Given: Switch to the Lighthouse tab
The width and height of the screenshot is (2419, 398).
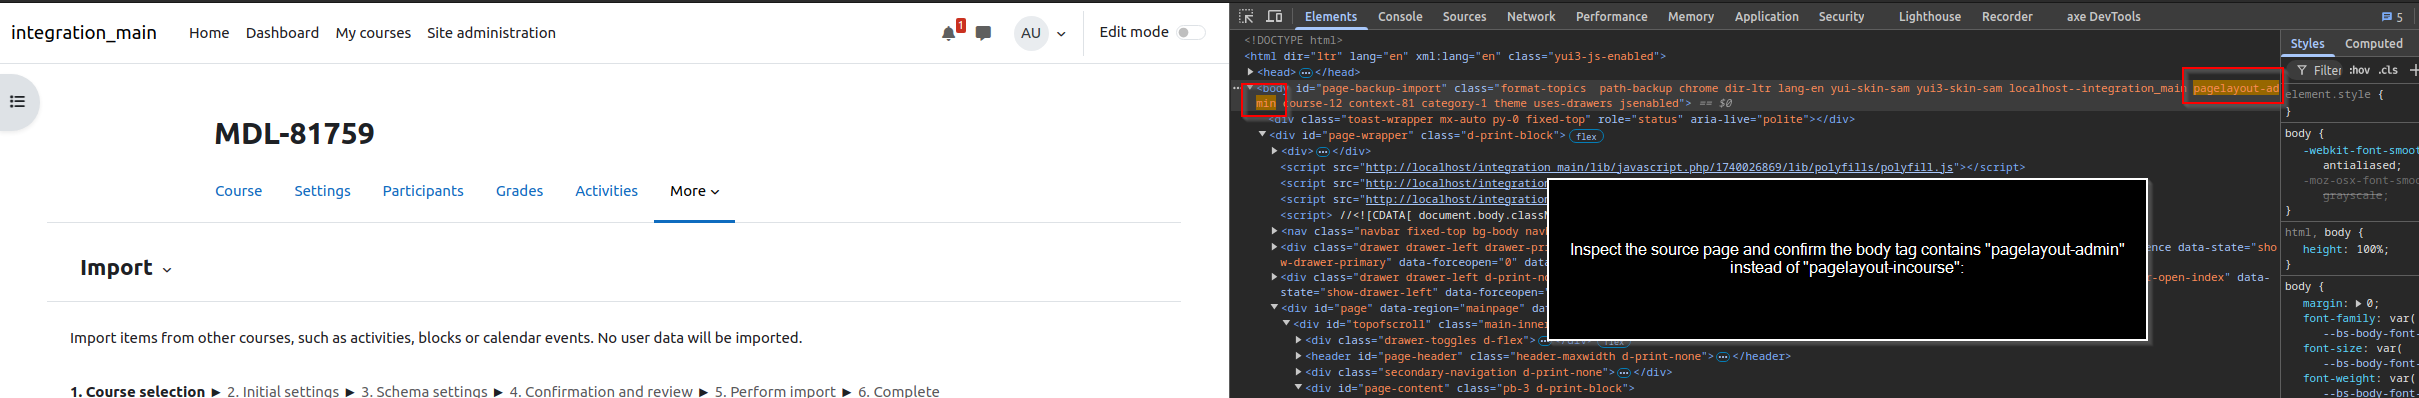Looking at the screenshot, I should 1929,17.
